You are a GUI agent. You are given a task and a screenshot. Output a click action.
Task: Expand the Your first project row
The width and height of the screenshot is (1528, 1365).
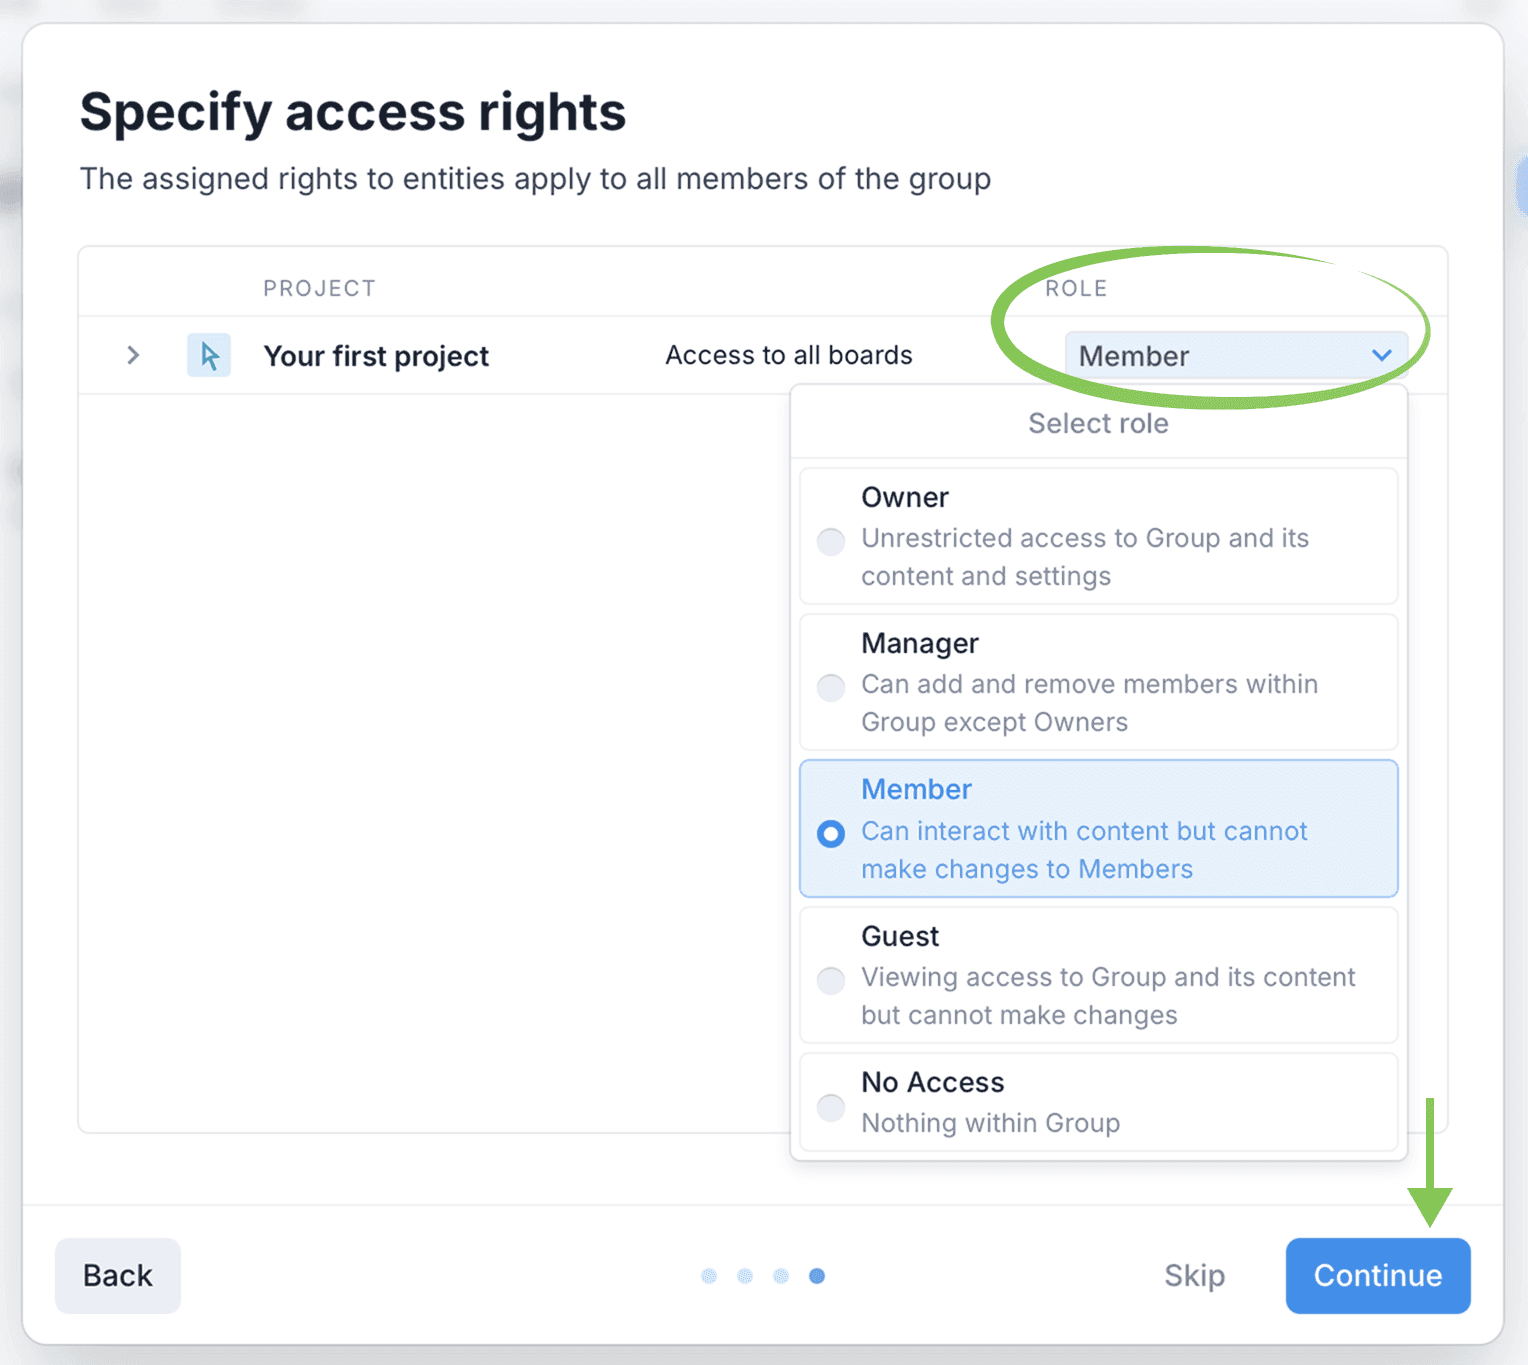(x=133, y=355)
